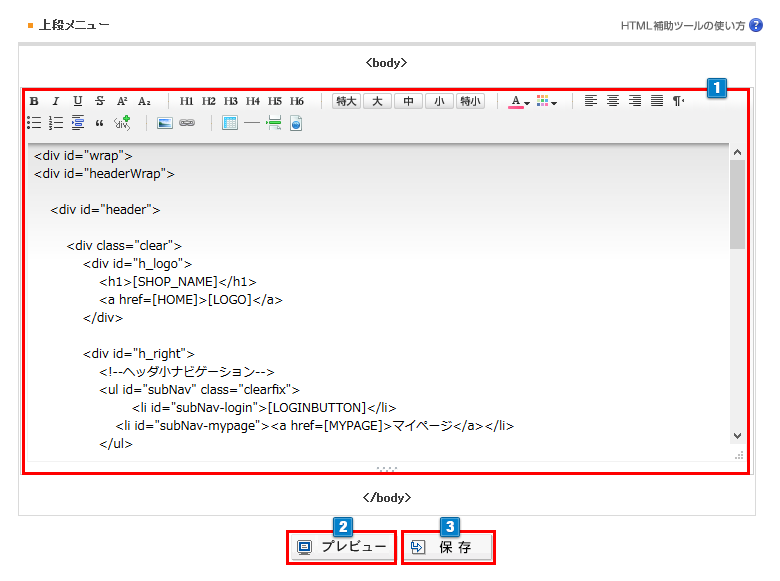Click inside the HTML code text area
The width and height of the screenshot is (780, 581).
pos(378,302)
